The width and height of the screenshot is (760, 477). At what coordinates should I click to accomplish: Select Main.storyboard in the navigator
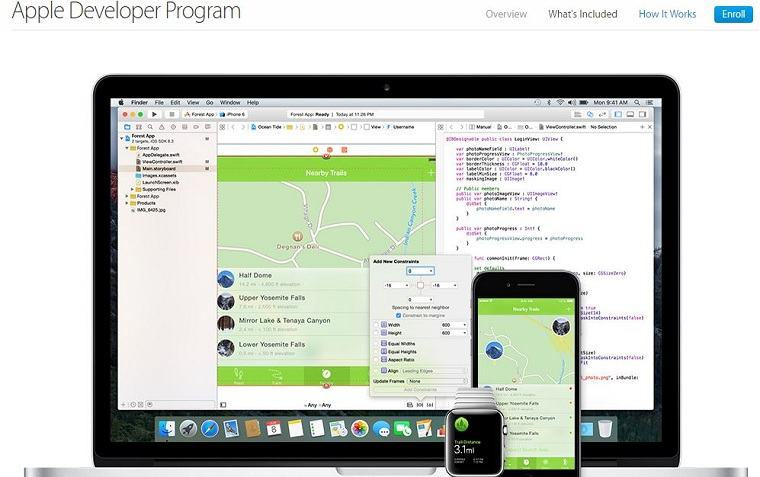point(158,168)
